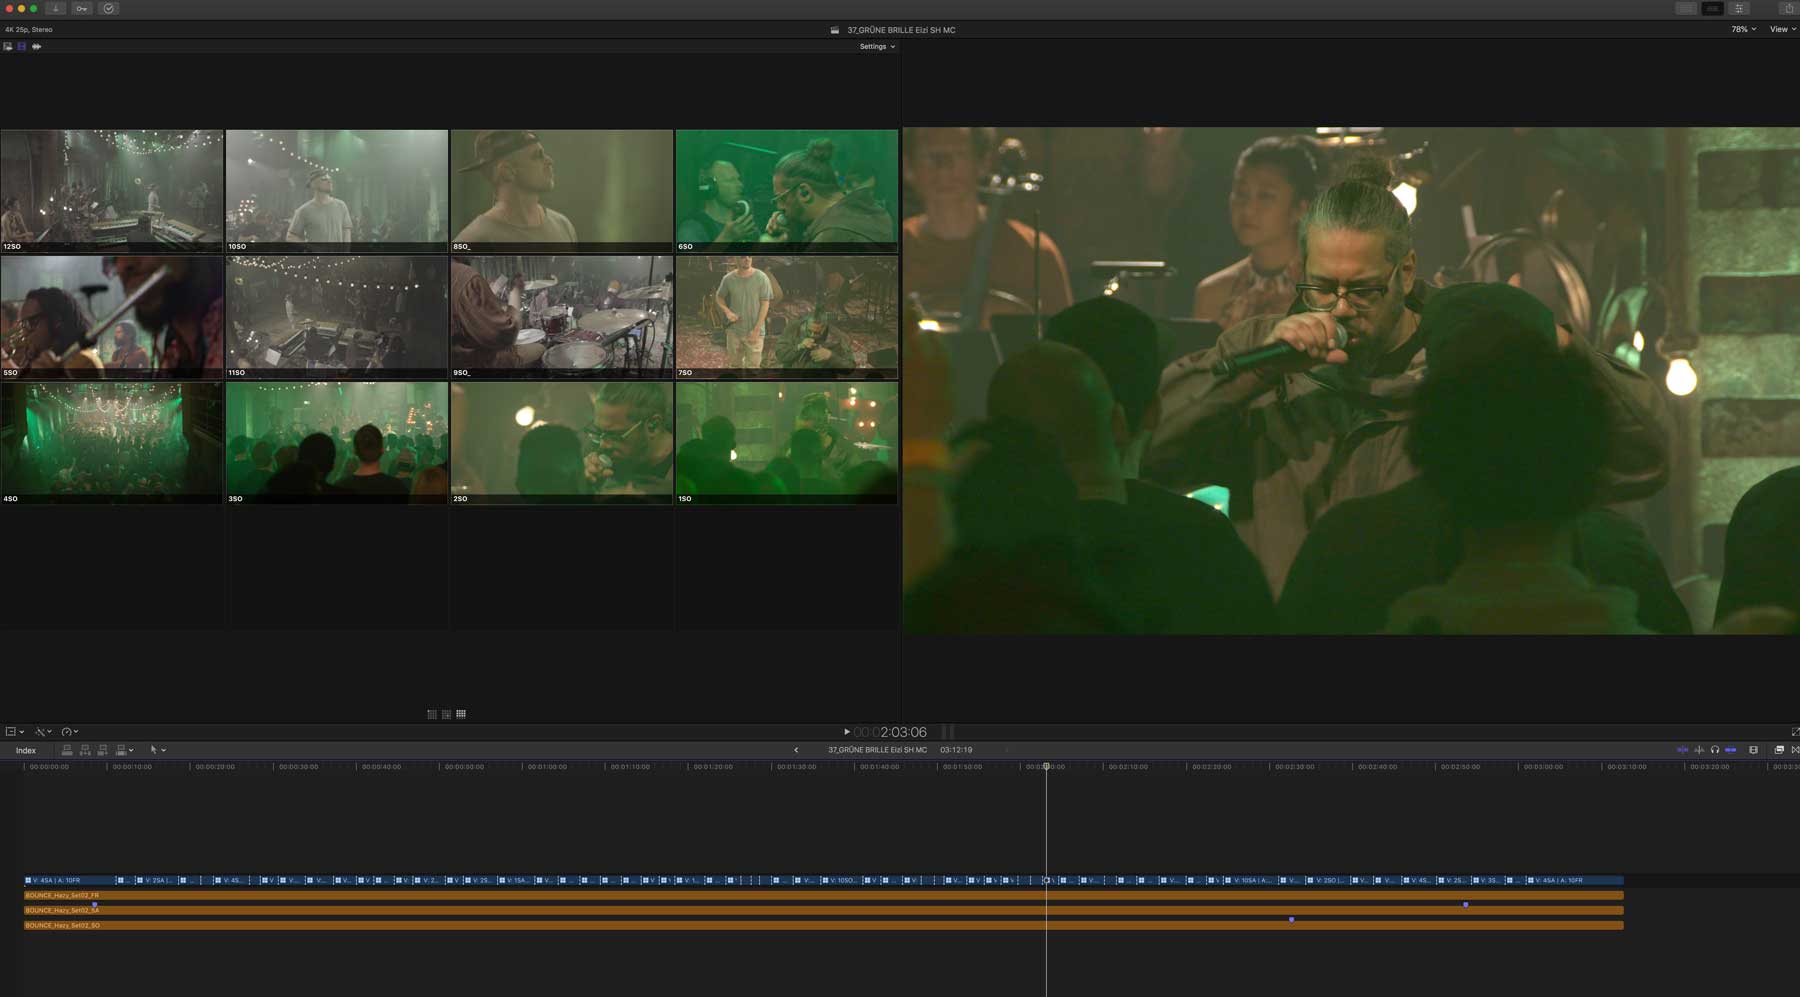Switch to camera angle 10SO
Screen dimensions: 1800x997
pyautogui.click(x=337, y=190)
